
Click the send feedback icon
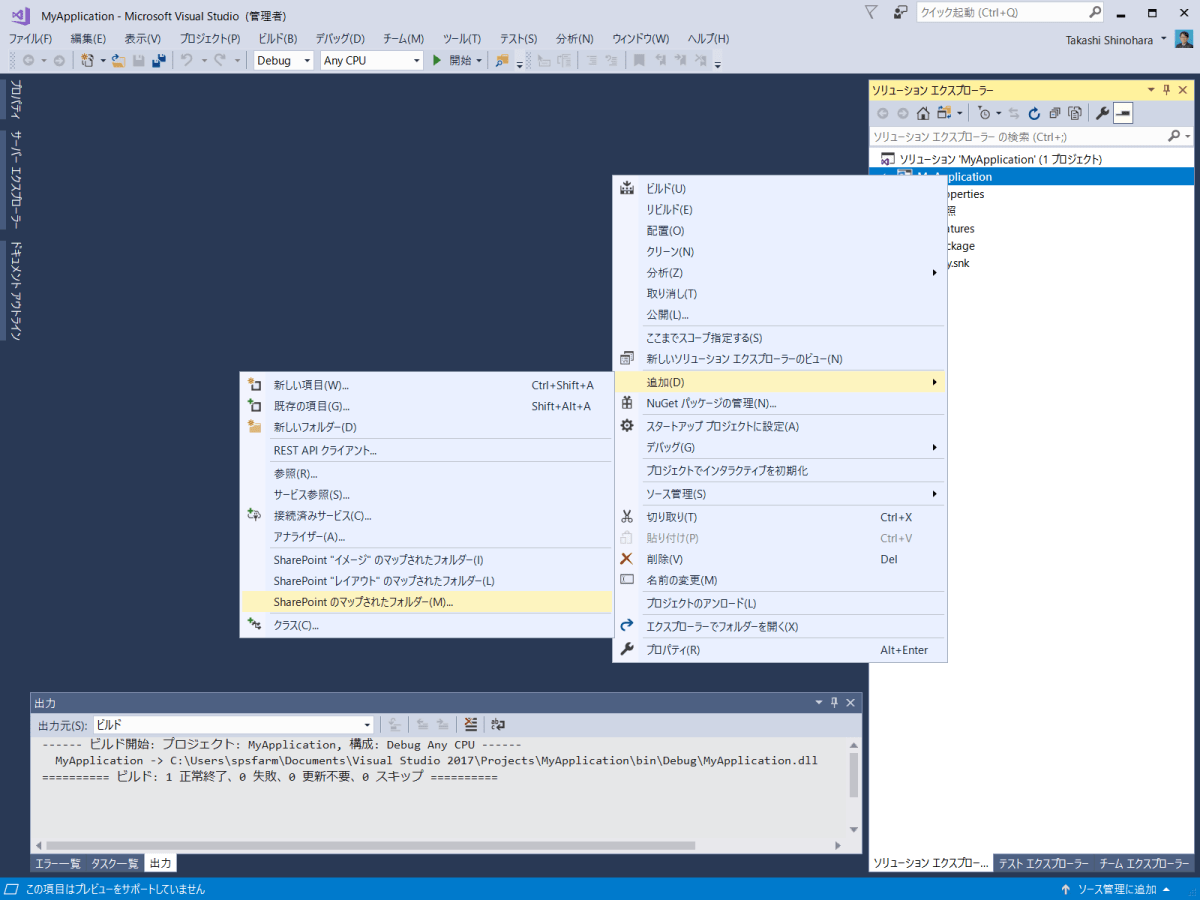(x=900, y=12)
